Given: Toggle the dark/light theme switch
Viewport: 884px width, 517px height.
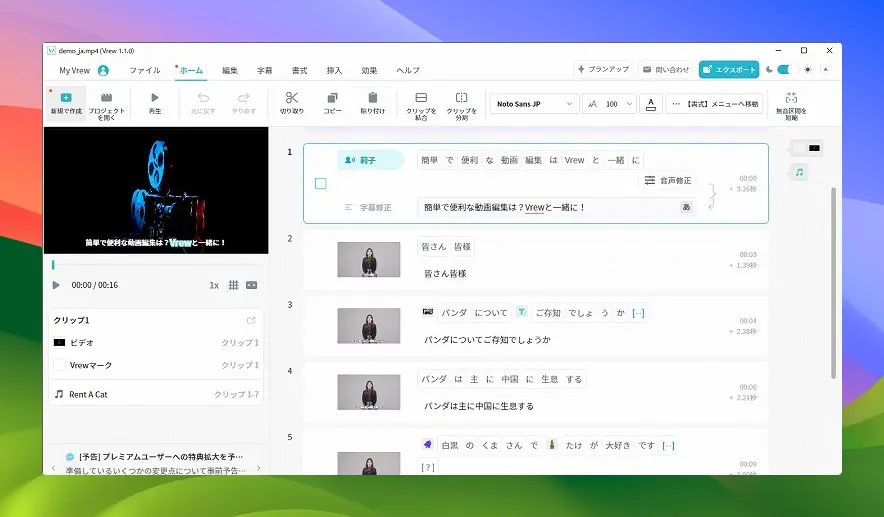Looking at the screenshot, I should (788, 69).
